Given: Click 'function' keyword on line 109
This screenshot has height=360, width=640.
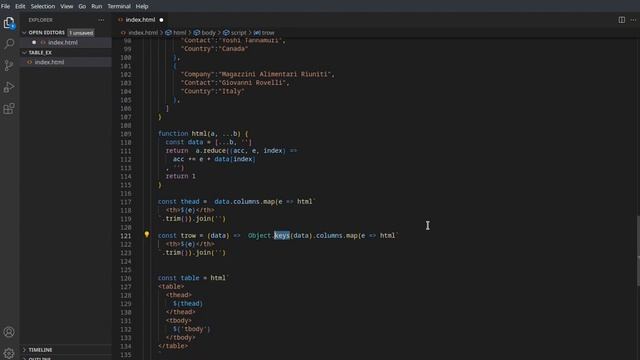Looking at the screenshot, I should pos(173,134).
